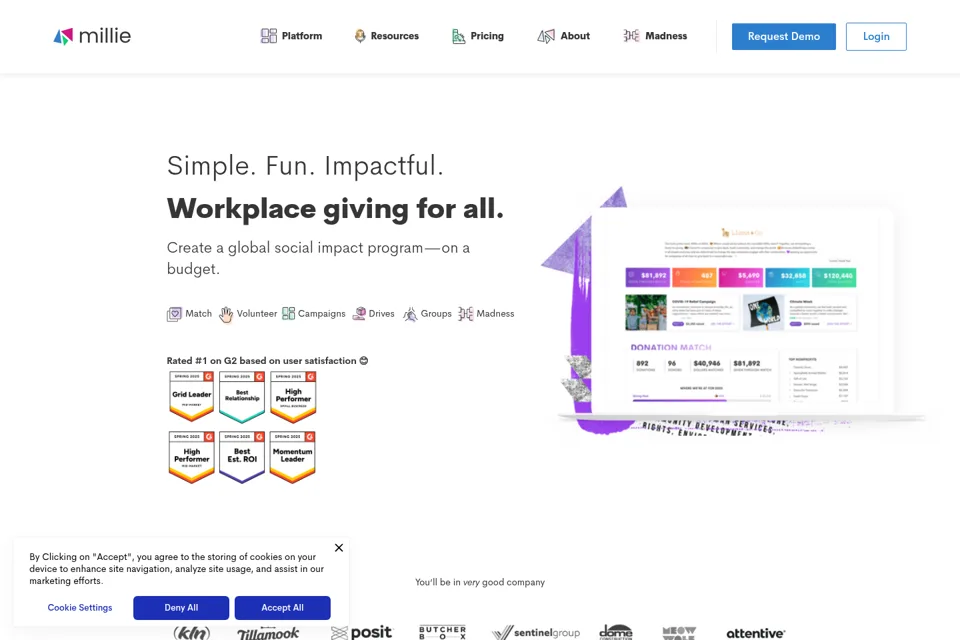Click the millie logo icon
This screenshot has height=640, width=960.
[x=63, y=37]
